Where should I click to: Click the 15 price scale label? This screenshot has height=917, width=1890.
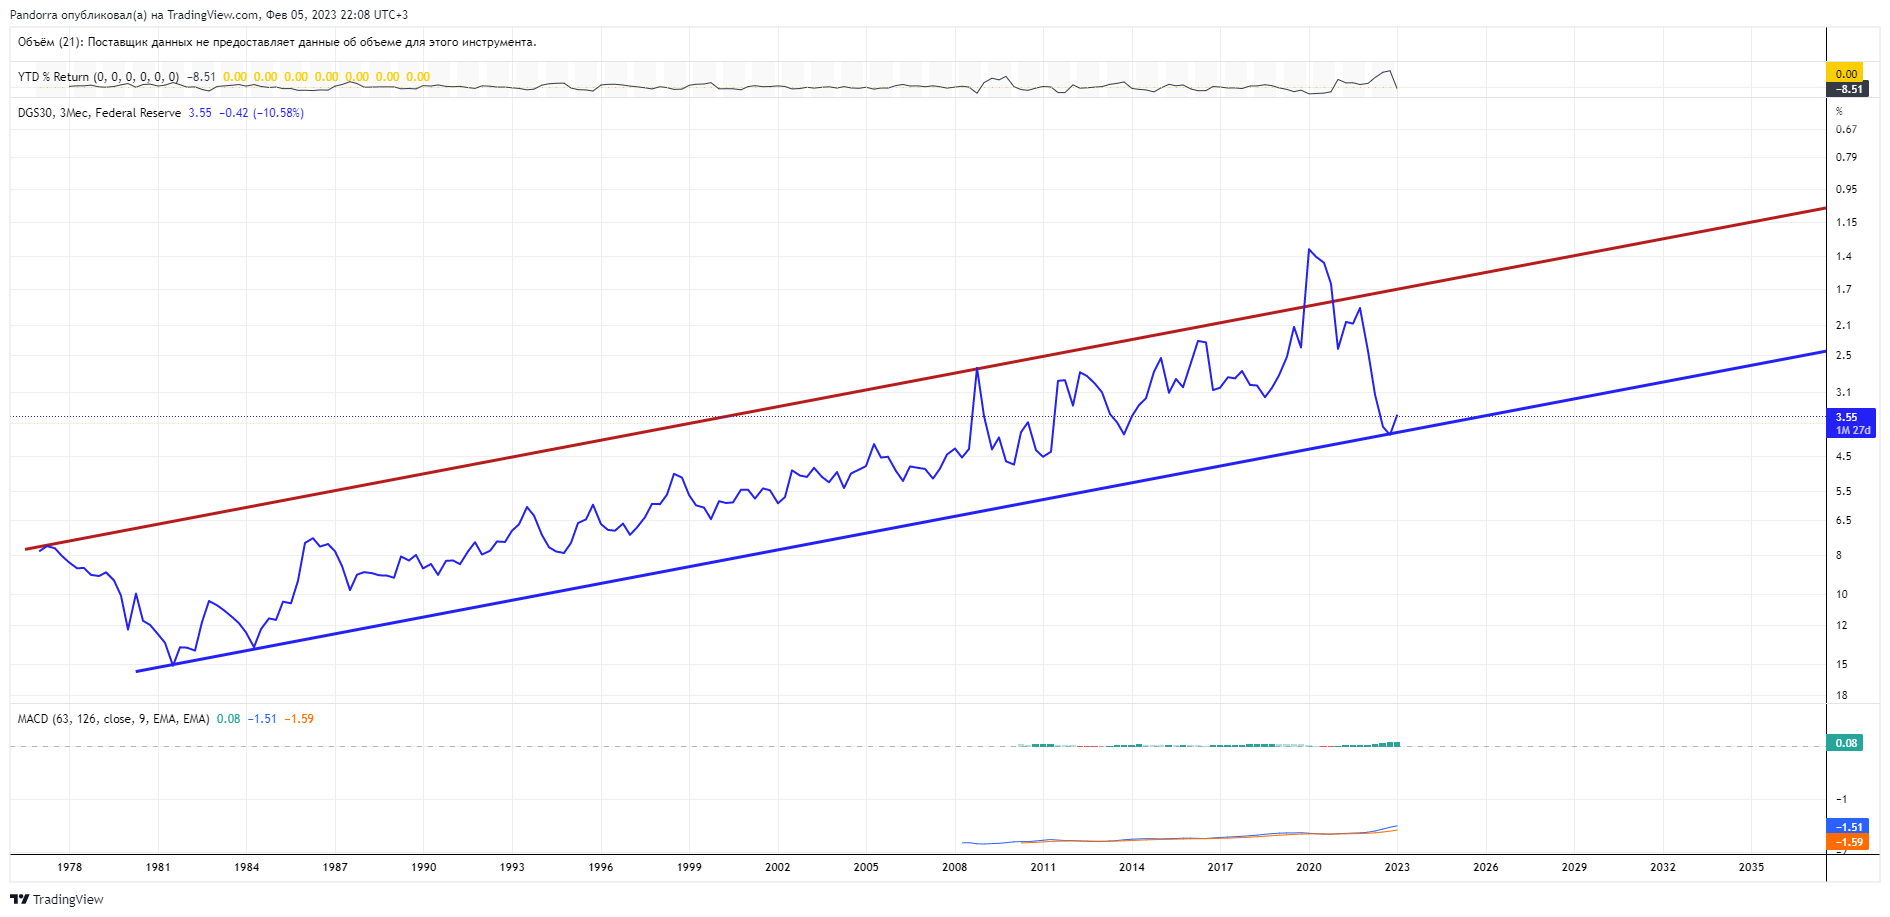pyautogui.click(x=1841, y=664)
